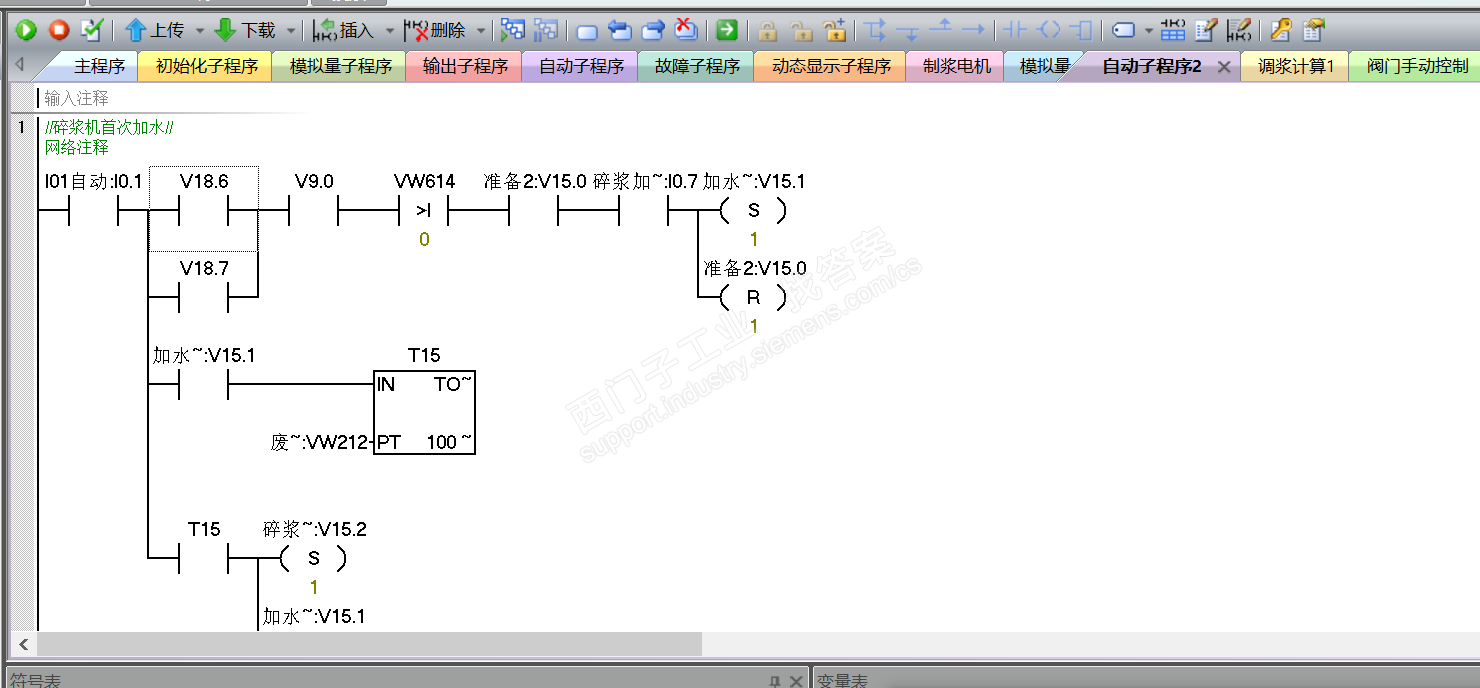Screen dimensions: 1480x688
Task: Click the Upload (上传) button
Action: [x=154, y=30]
